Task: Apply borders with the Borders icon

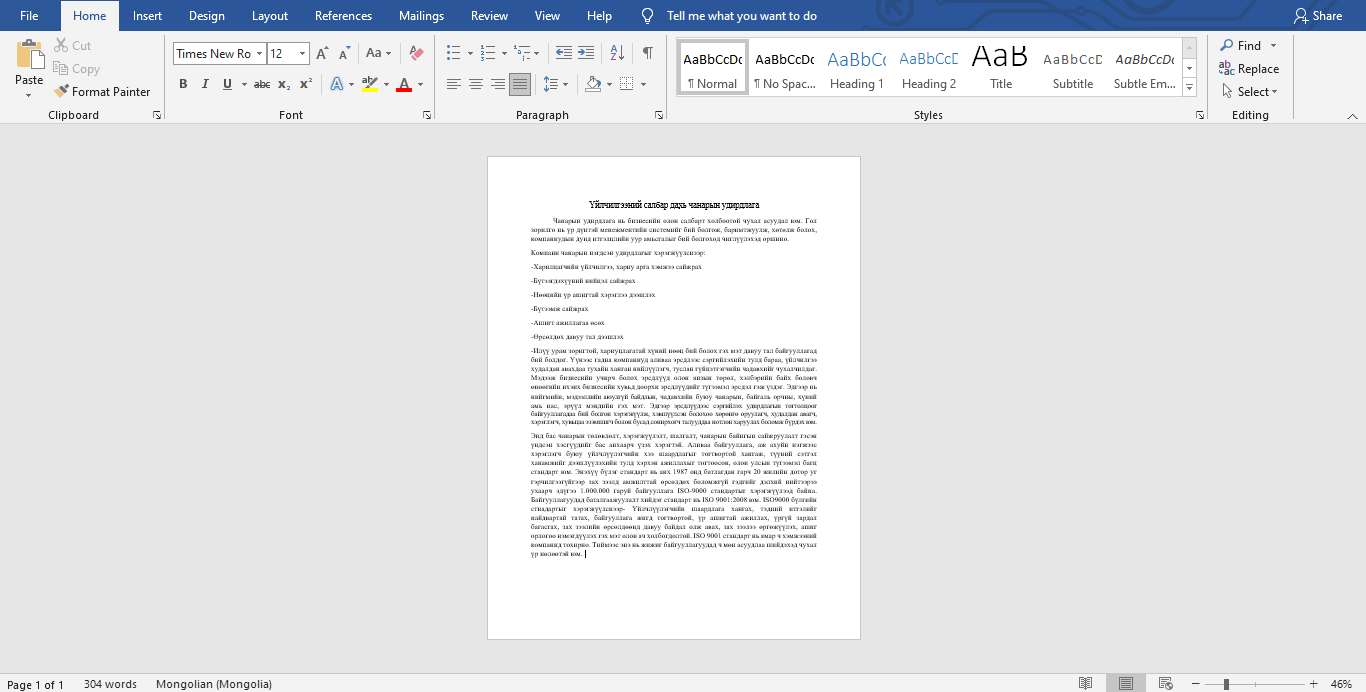Action: [x=626, y=84]
